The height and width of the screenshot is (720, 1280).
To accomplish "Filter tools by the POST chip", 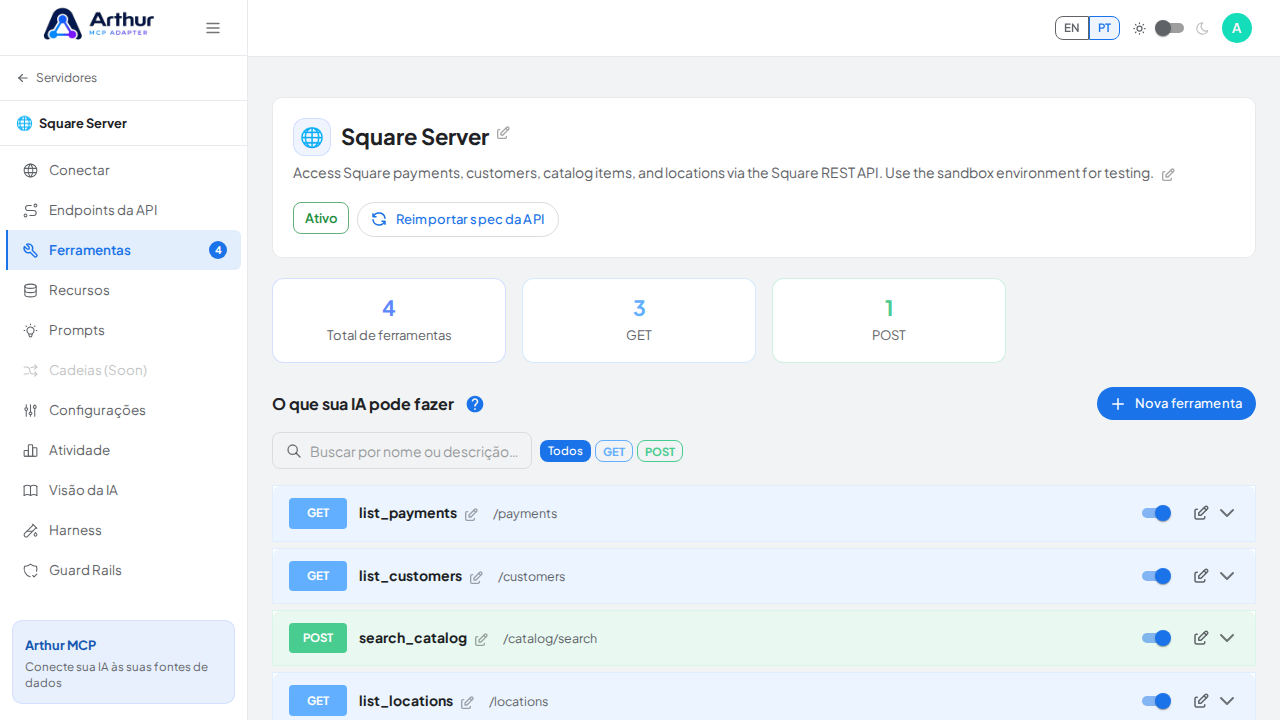I will click(660, 451).
